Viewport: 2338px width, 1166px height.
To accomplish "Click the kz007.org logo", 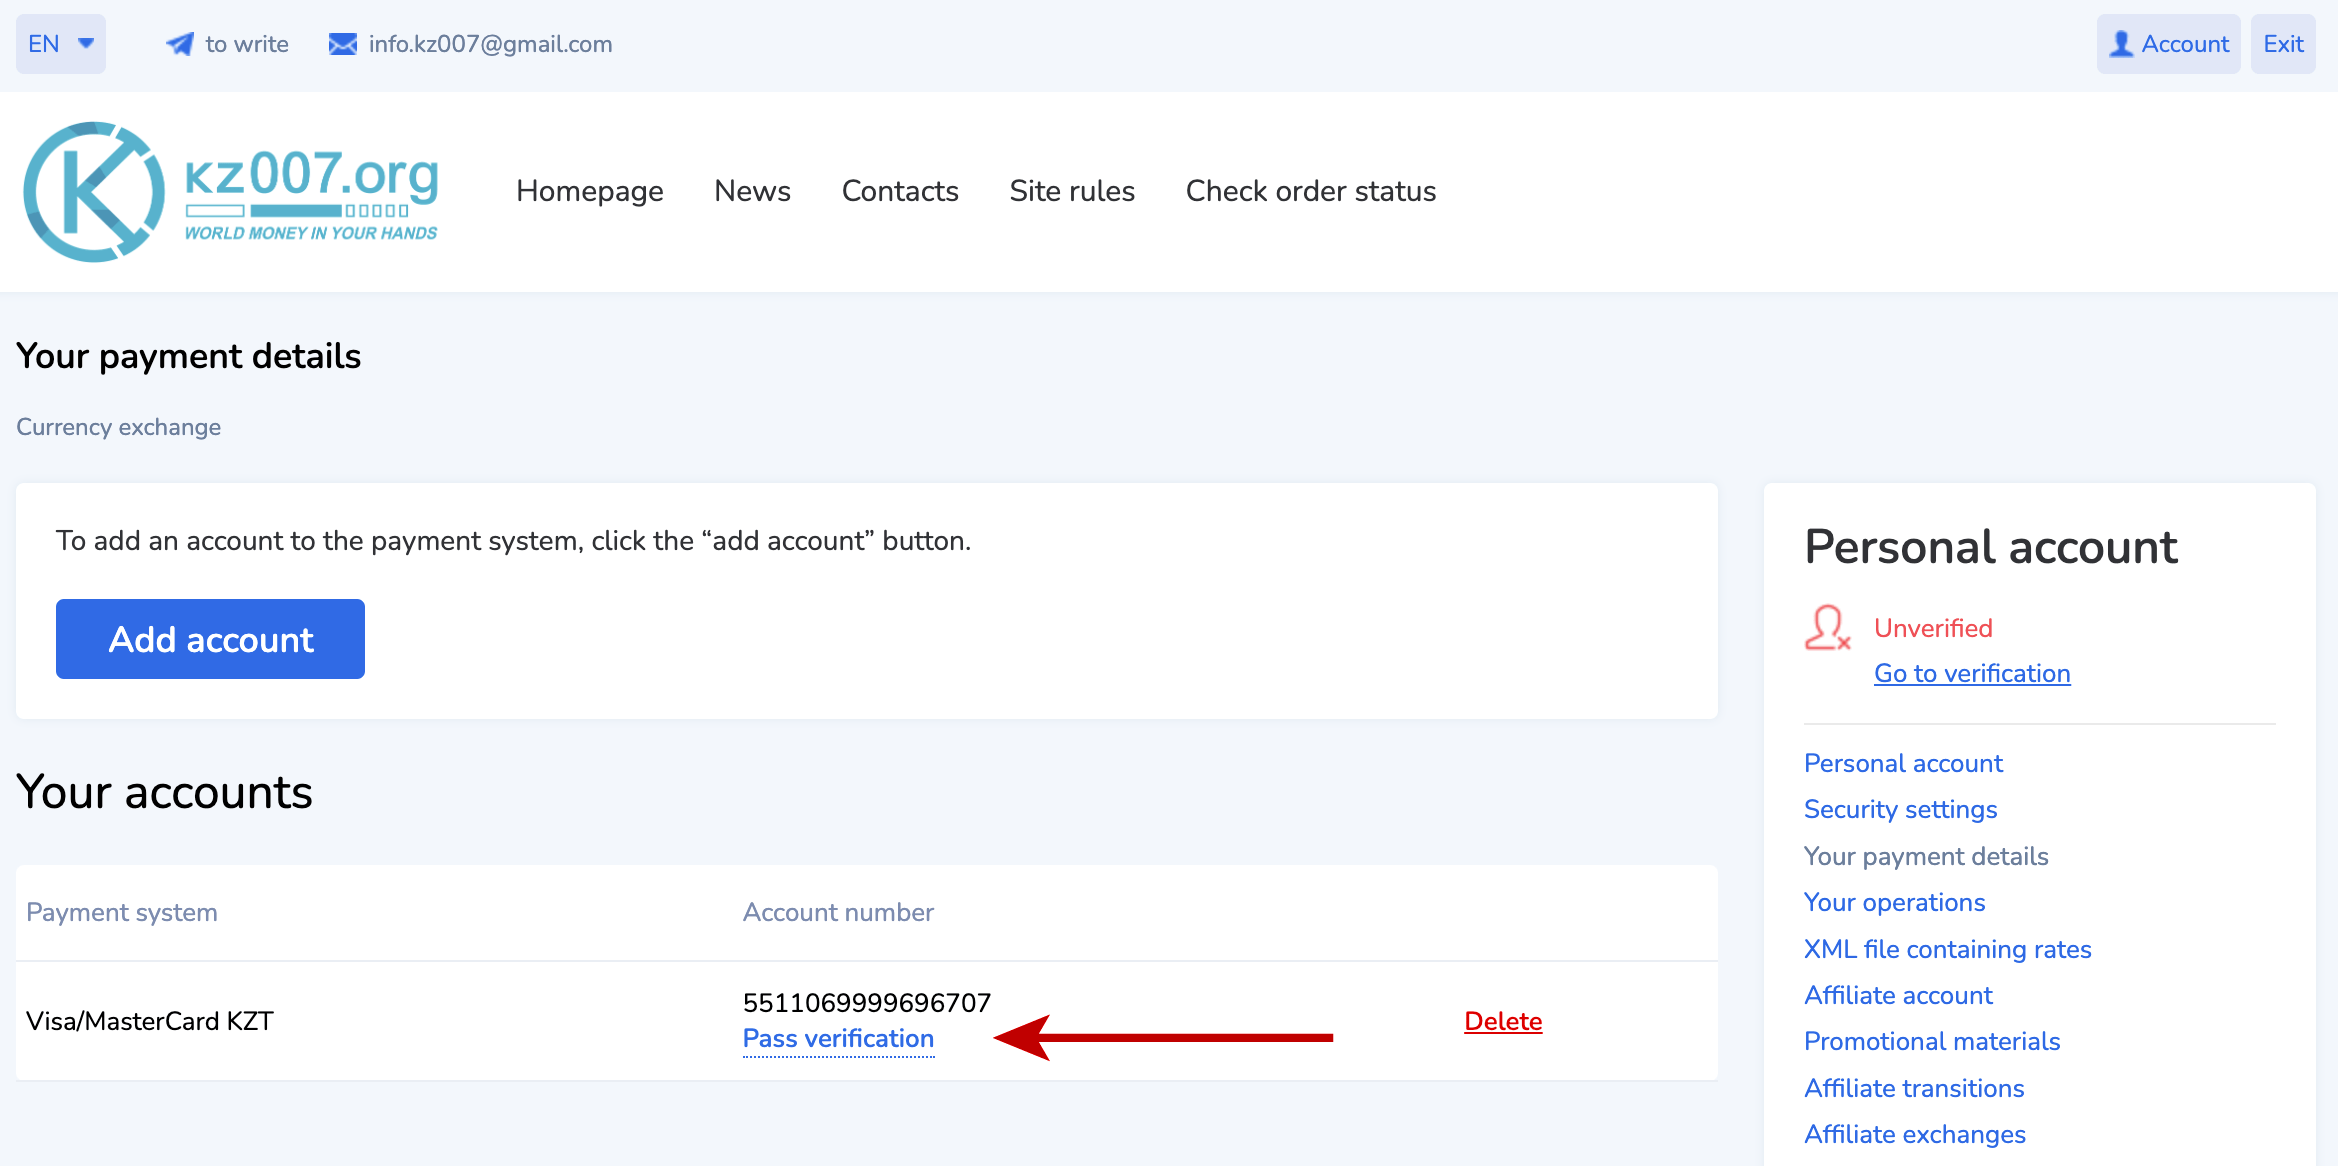I will [231, 192].
